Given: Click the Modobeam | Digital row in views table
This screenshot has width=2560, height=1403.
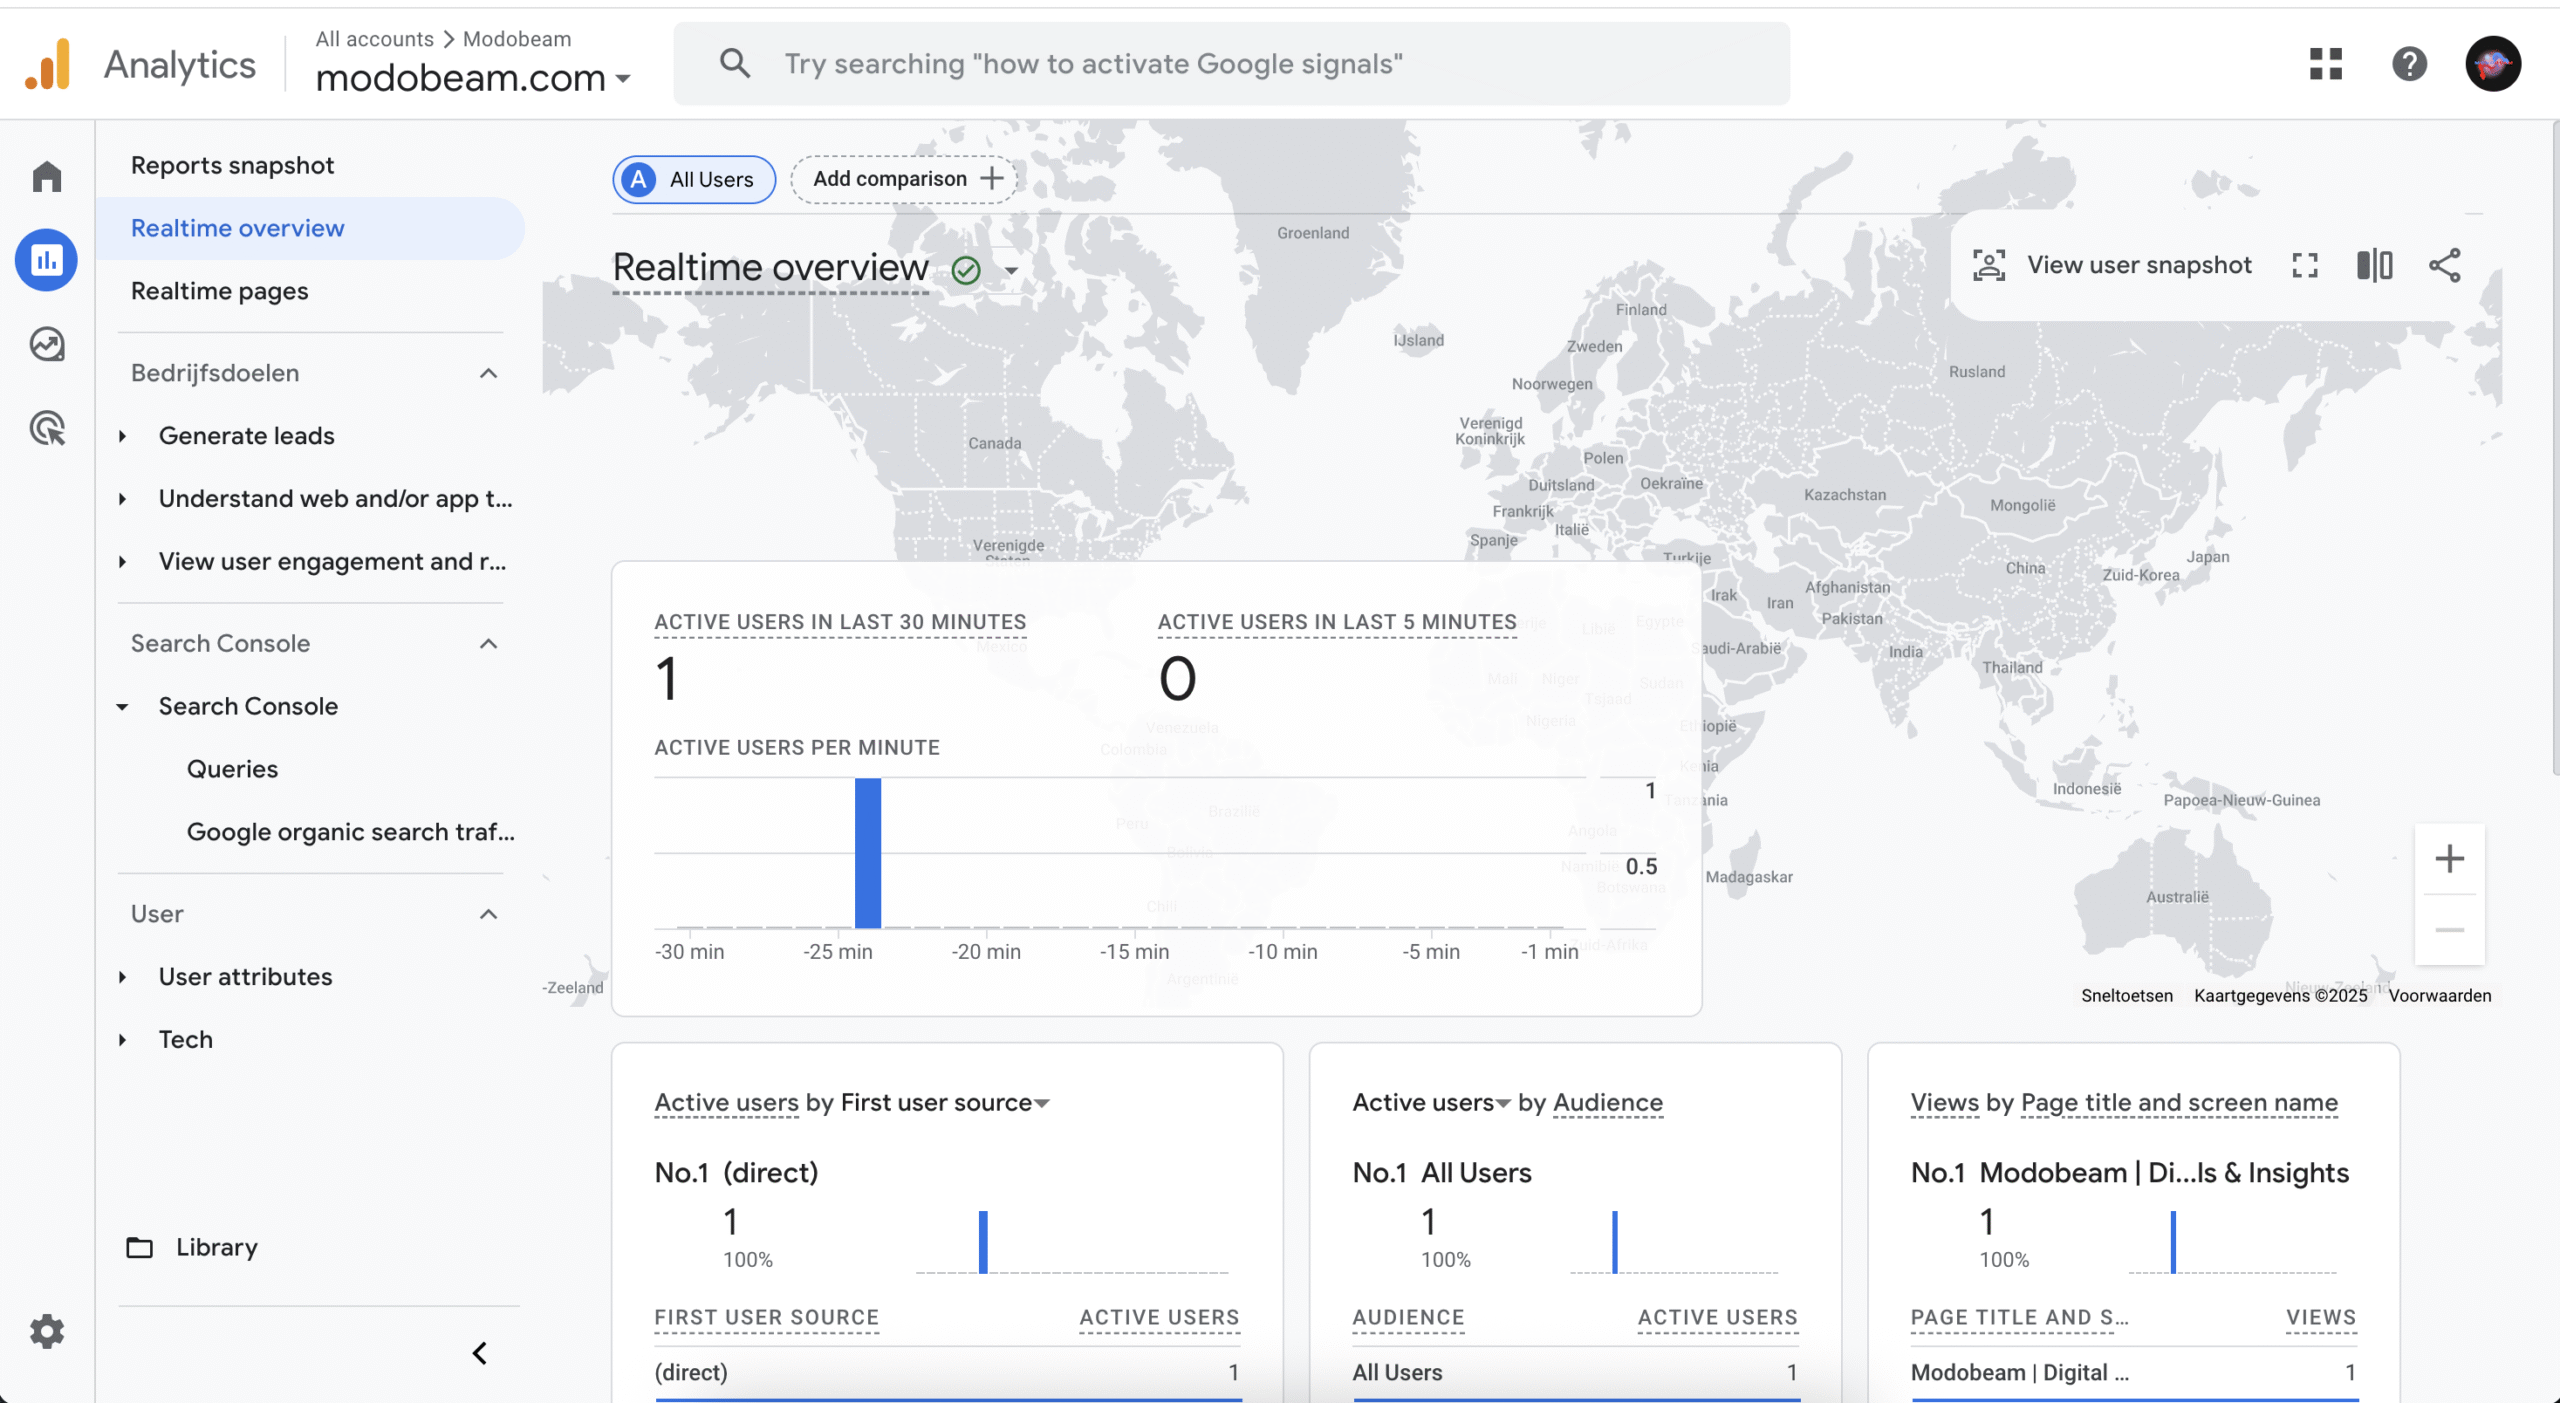Looking at the screenshot, I should (2133, 1373).
